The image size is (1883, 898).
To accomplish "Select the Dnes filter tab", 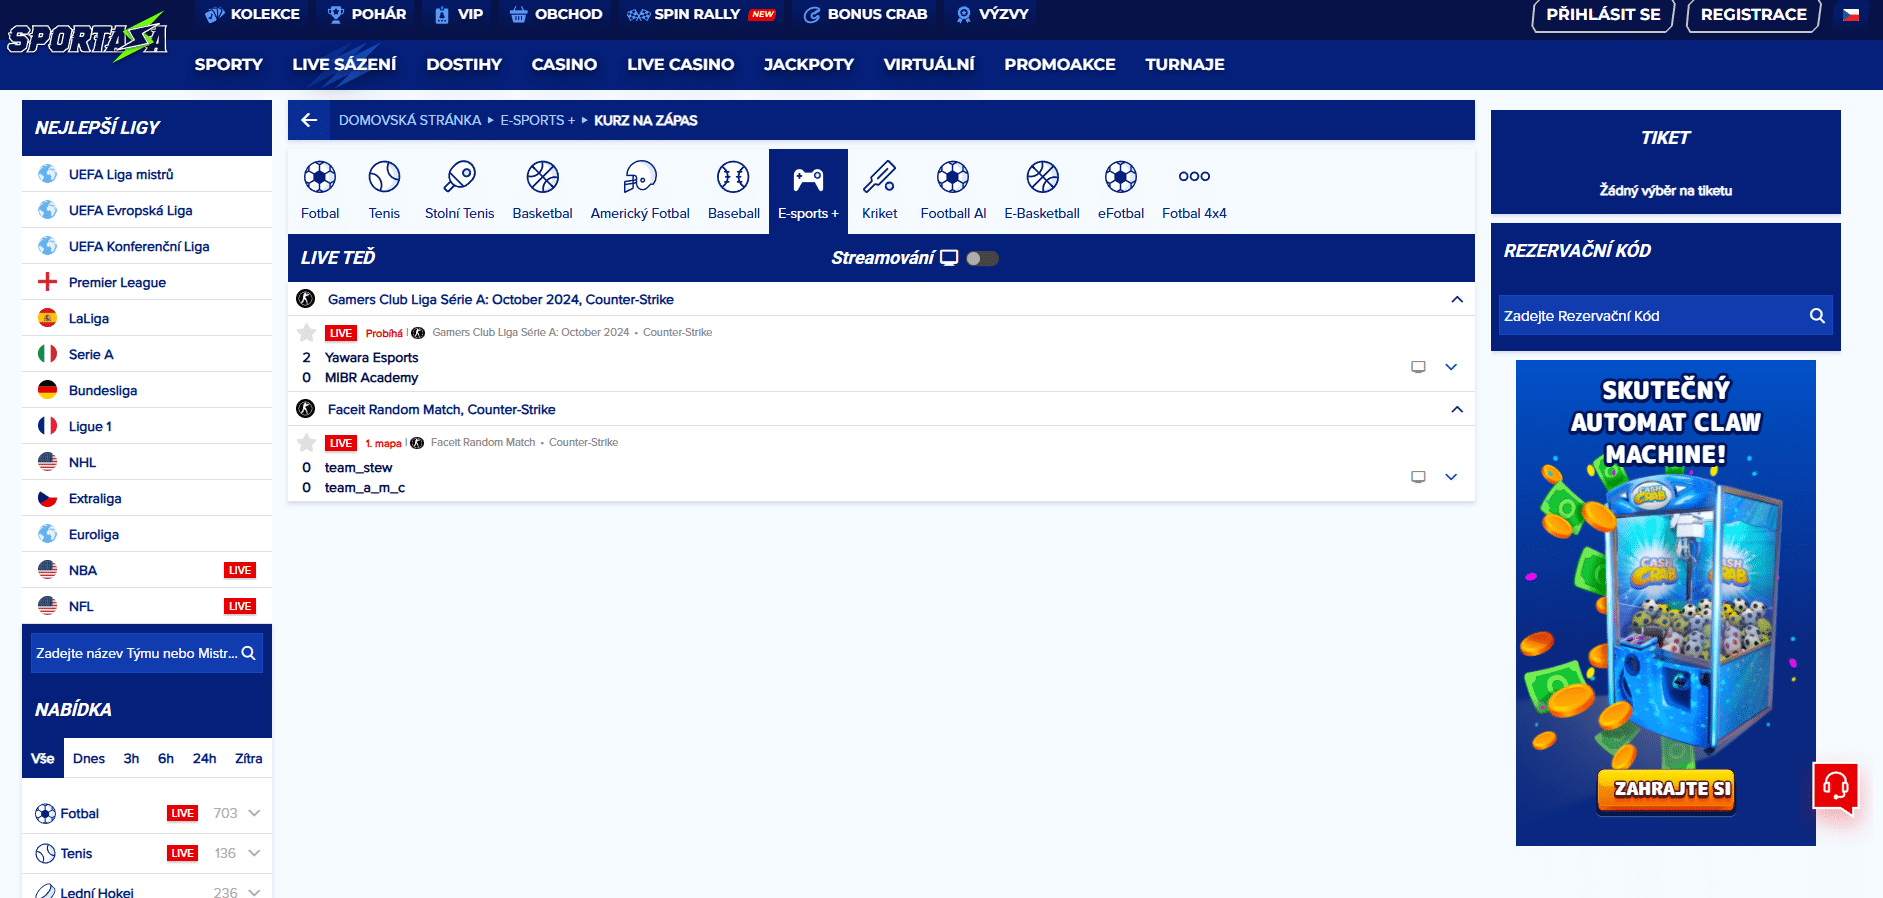I will (x=89, y=758).
